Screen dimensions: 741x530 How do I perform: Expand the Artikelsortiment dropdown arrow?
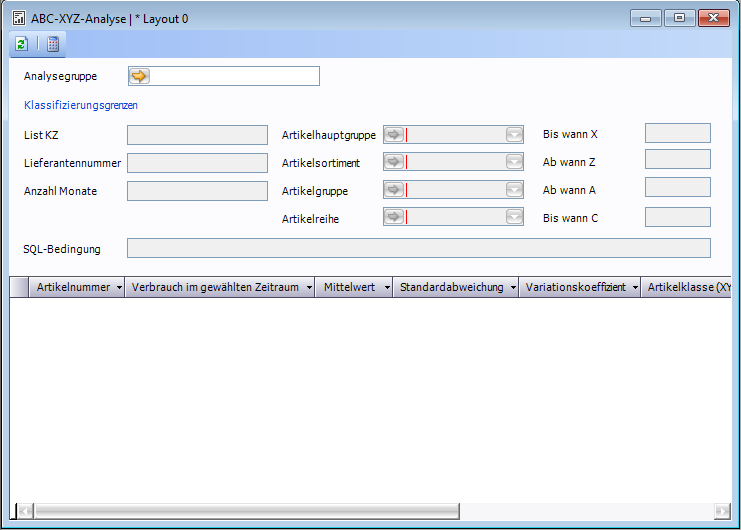(514, 162)
